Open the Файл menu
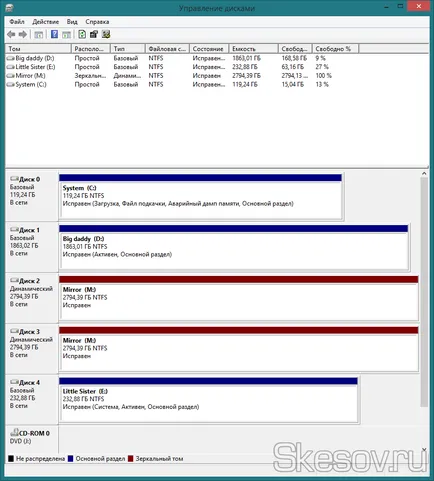Viewport: 434px width, 481px height. pyautogui.click(x=17, y=22)
